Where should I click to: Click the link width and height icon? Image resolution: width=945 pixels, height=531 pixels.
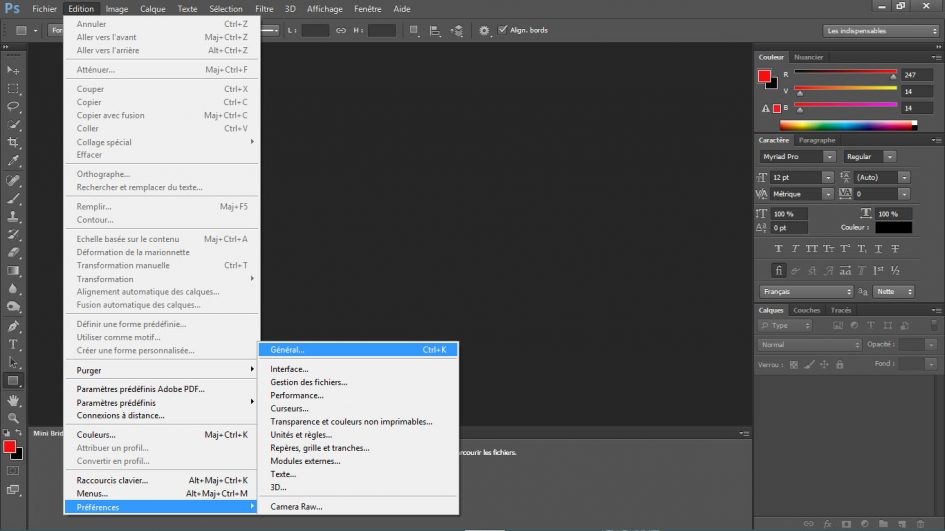click(341, 30)
